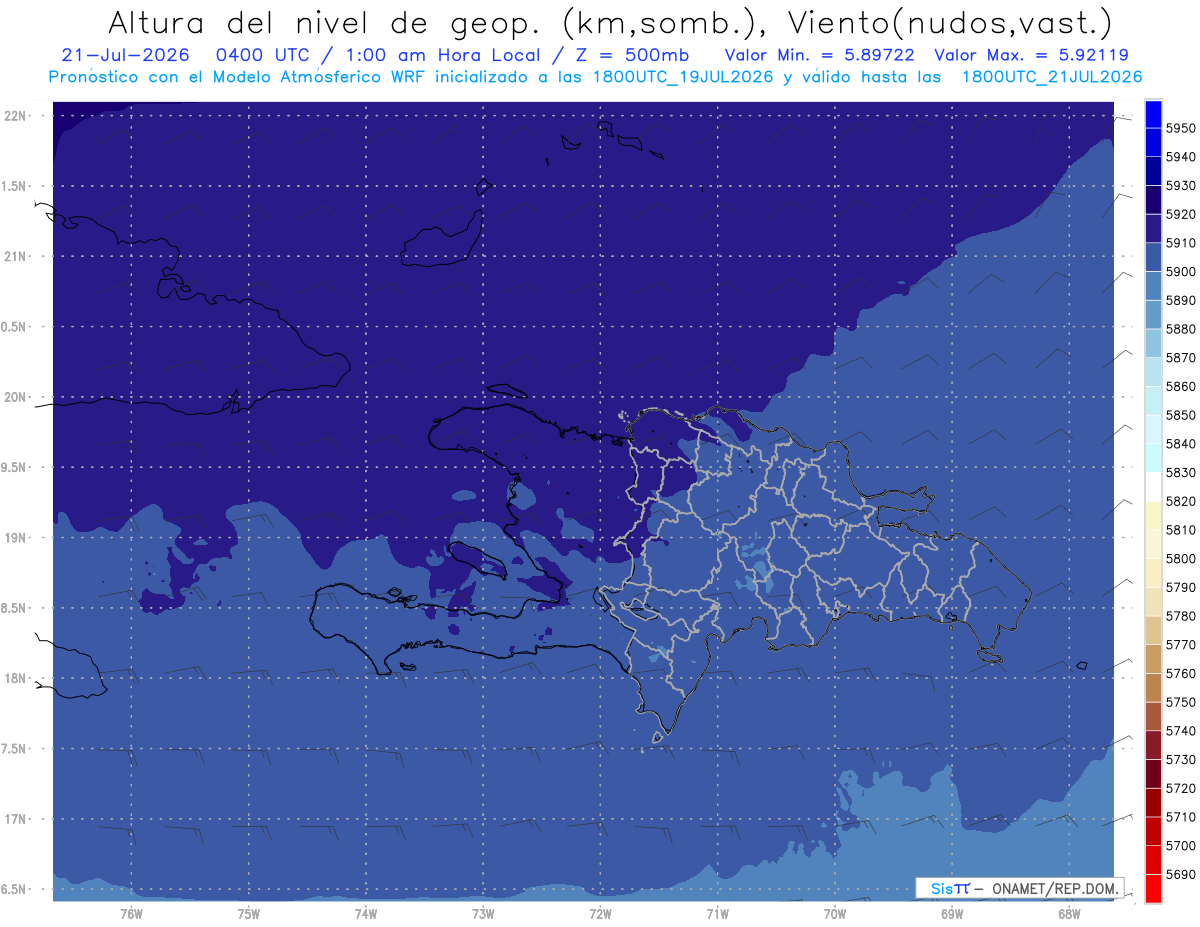Click the color bar segment between 5940 and 5950
The height and width of the screenshot is (927, 1200).
(x=1153, y=143)
